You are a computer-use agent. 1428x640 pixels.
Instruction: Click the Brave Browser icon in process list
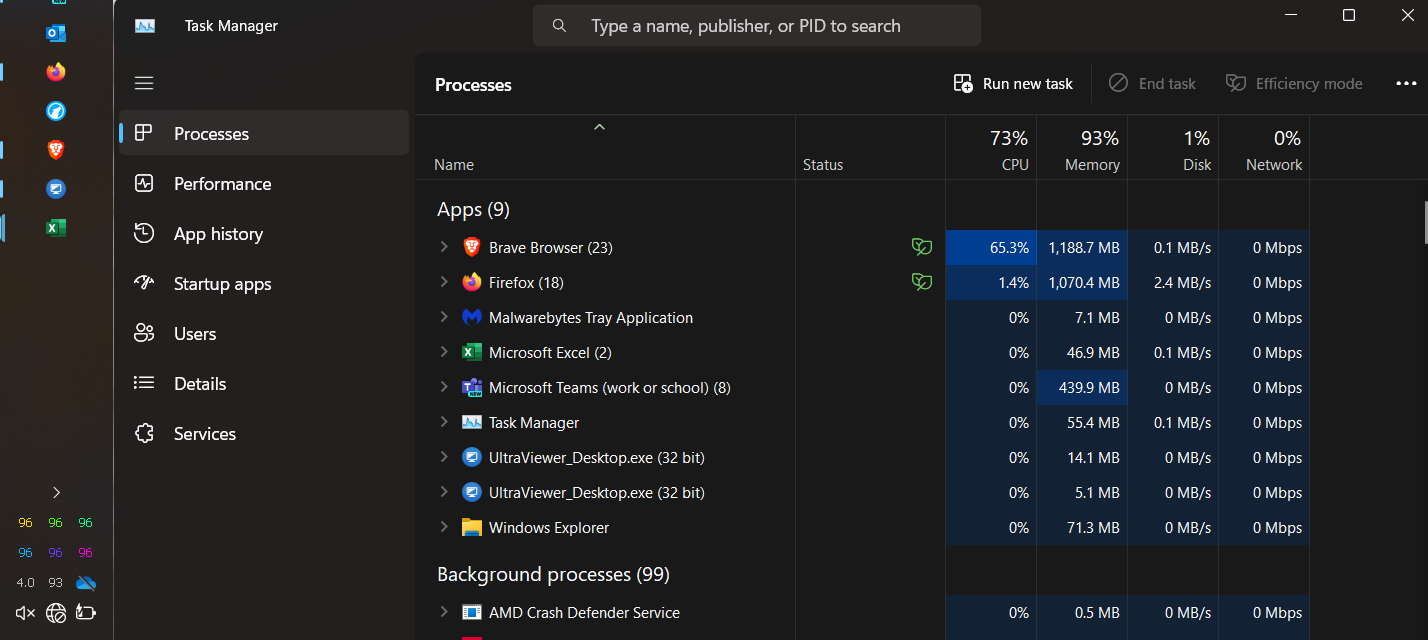tap(472, 247)
